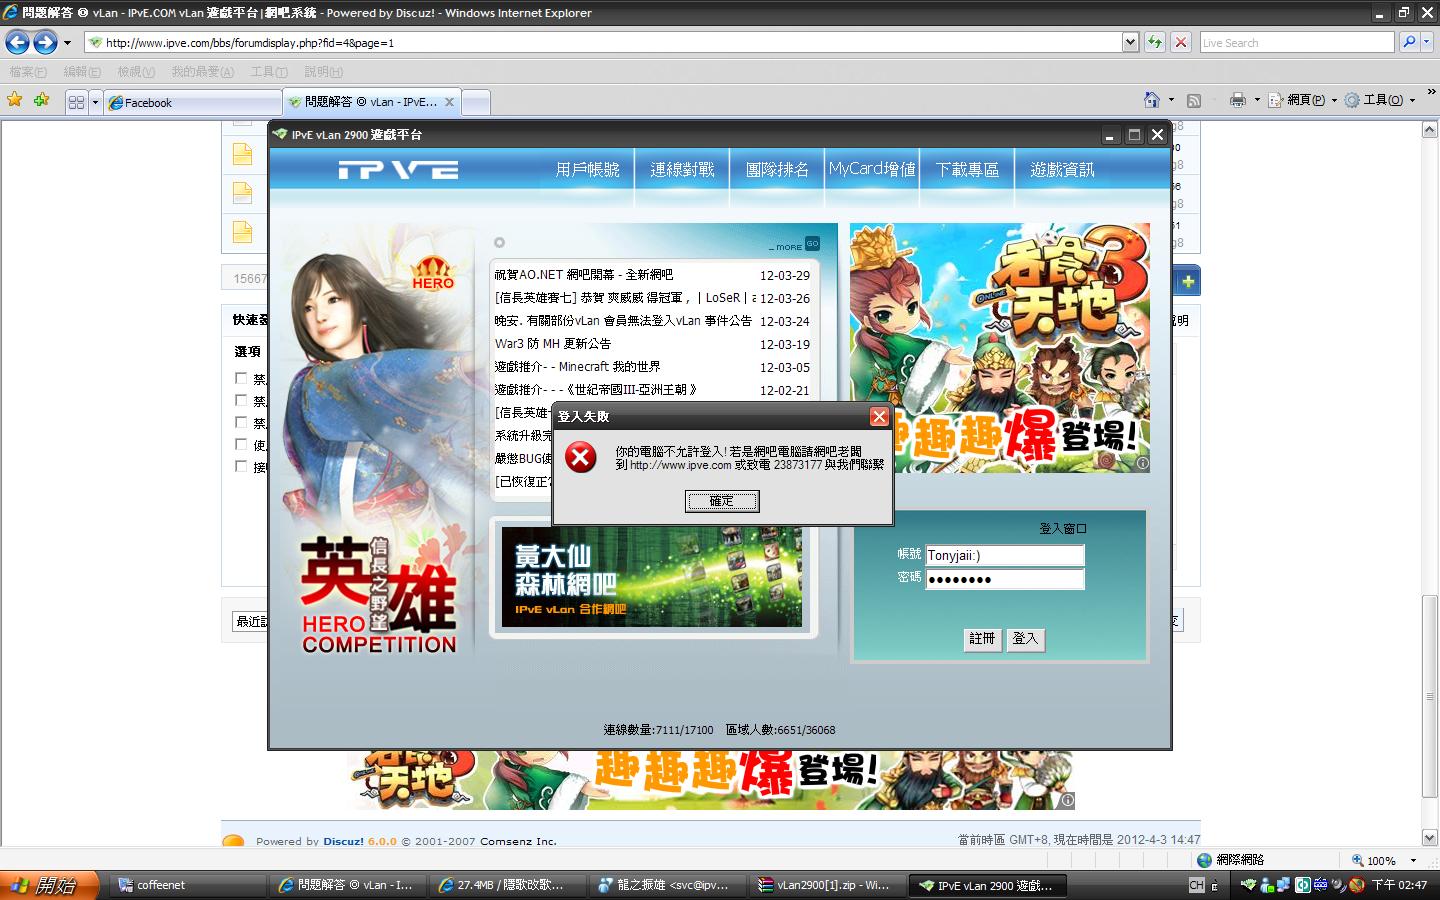1440x900 pixels.
Task: Open the Quick Tabs tab list dropdown
Action: pos(95,102)
